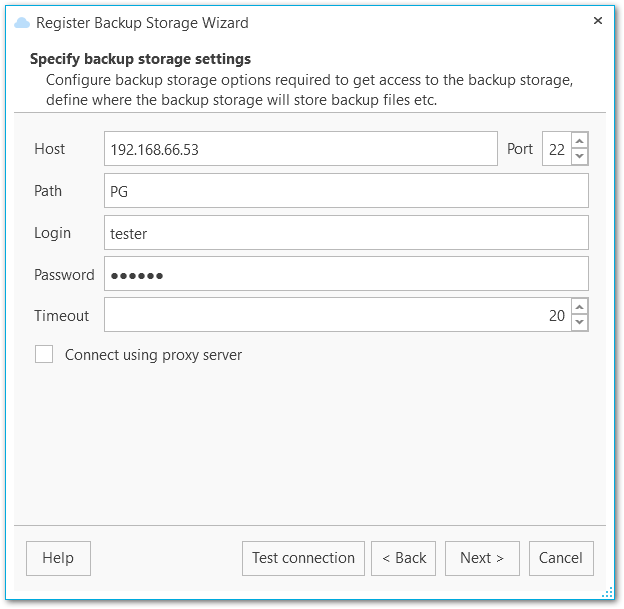
Task: Decrease the Port value with down arrow
Action: click(580, 156)
